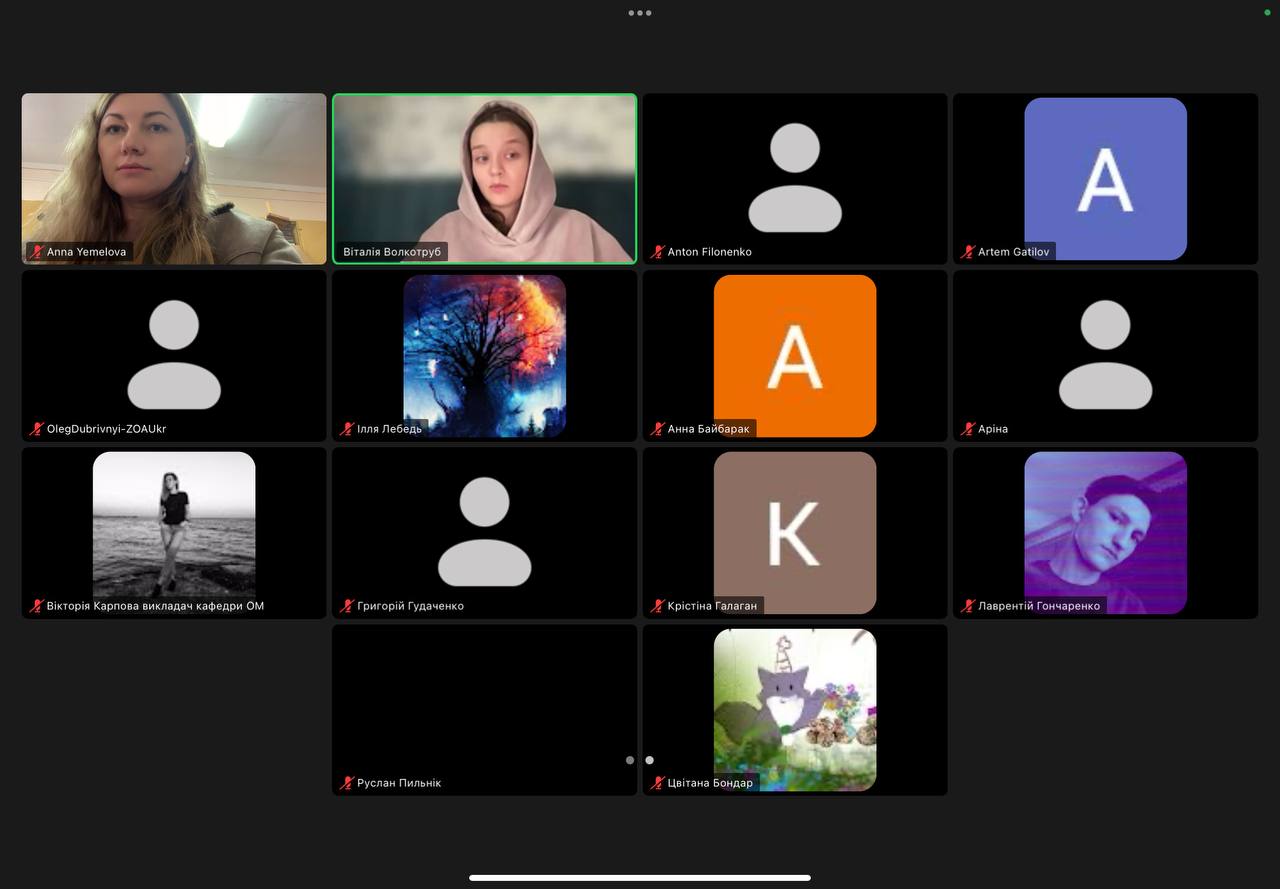Viewport: 1280px width, 889px height.
Task: Tap the orange "A" avatar of Анна Байбарак
Action: pos(795,355)
